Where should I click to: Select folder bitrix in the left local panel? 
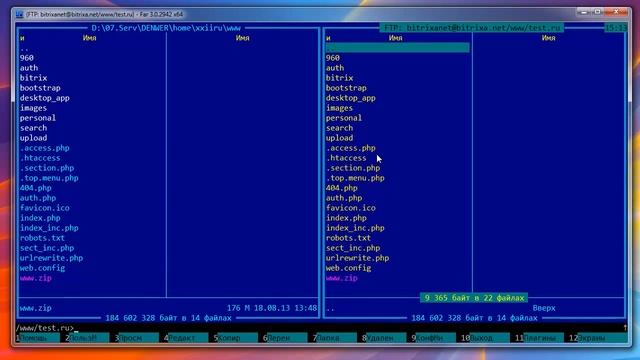[33, 78]
